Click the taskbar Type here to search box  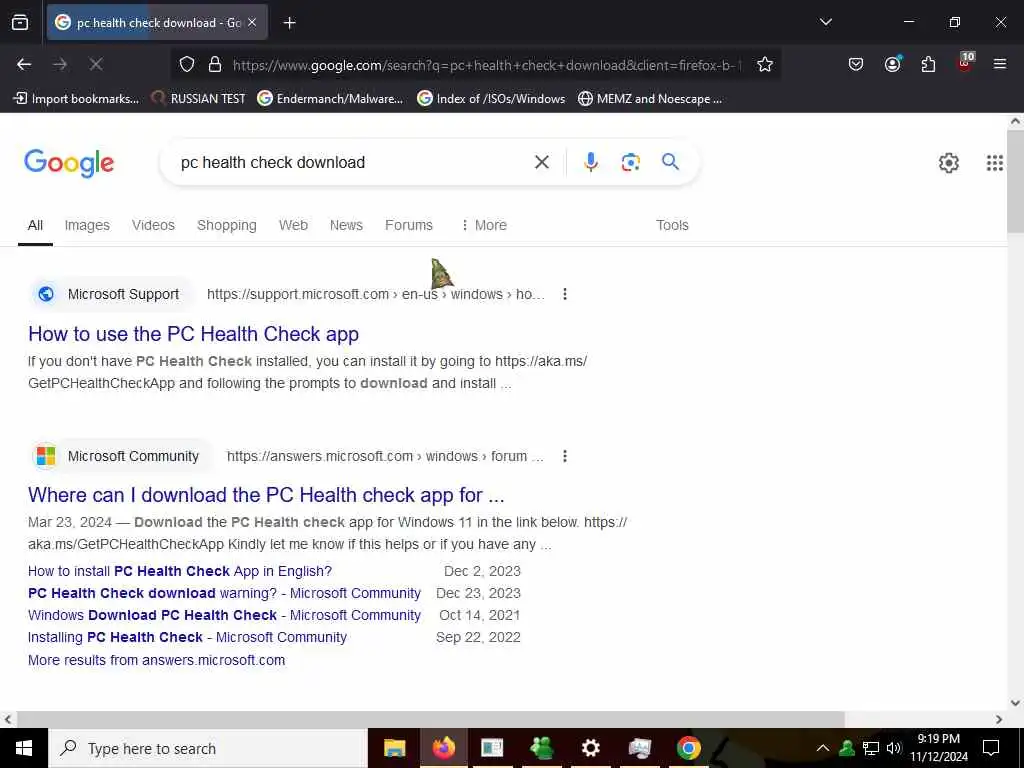(x=208, y=748)
